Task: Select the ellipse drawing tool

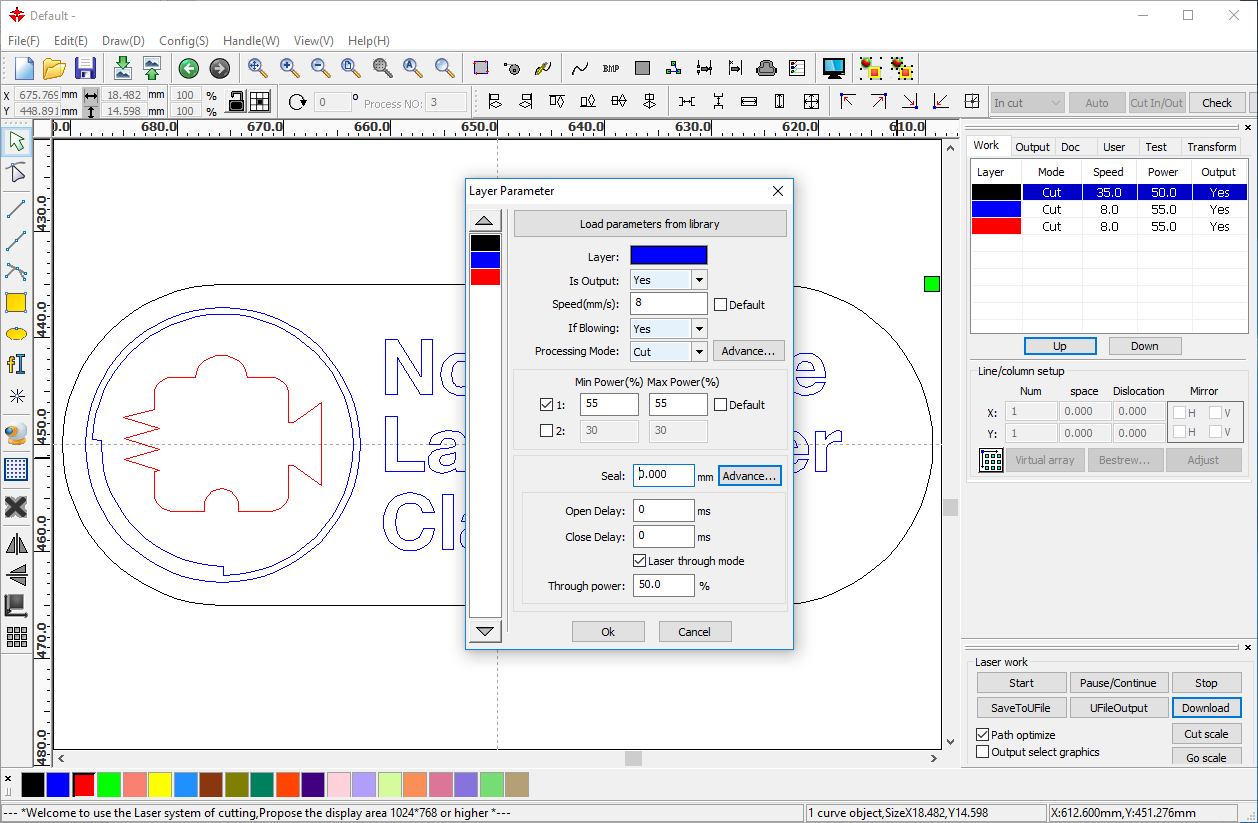Action: pyautogui.click(x=15, y=334)
